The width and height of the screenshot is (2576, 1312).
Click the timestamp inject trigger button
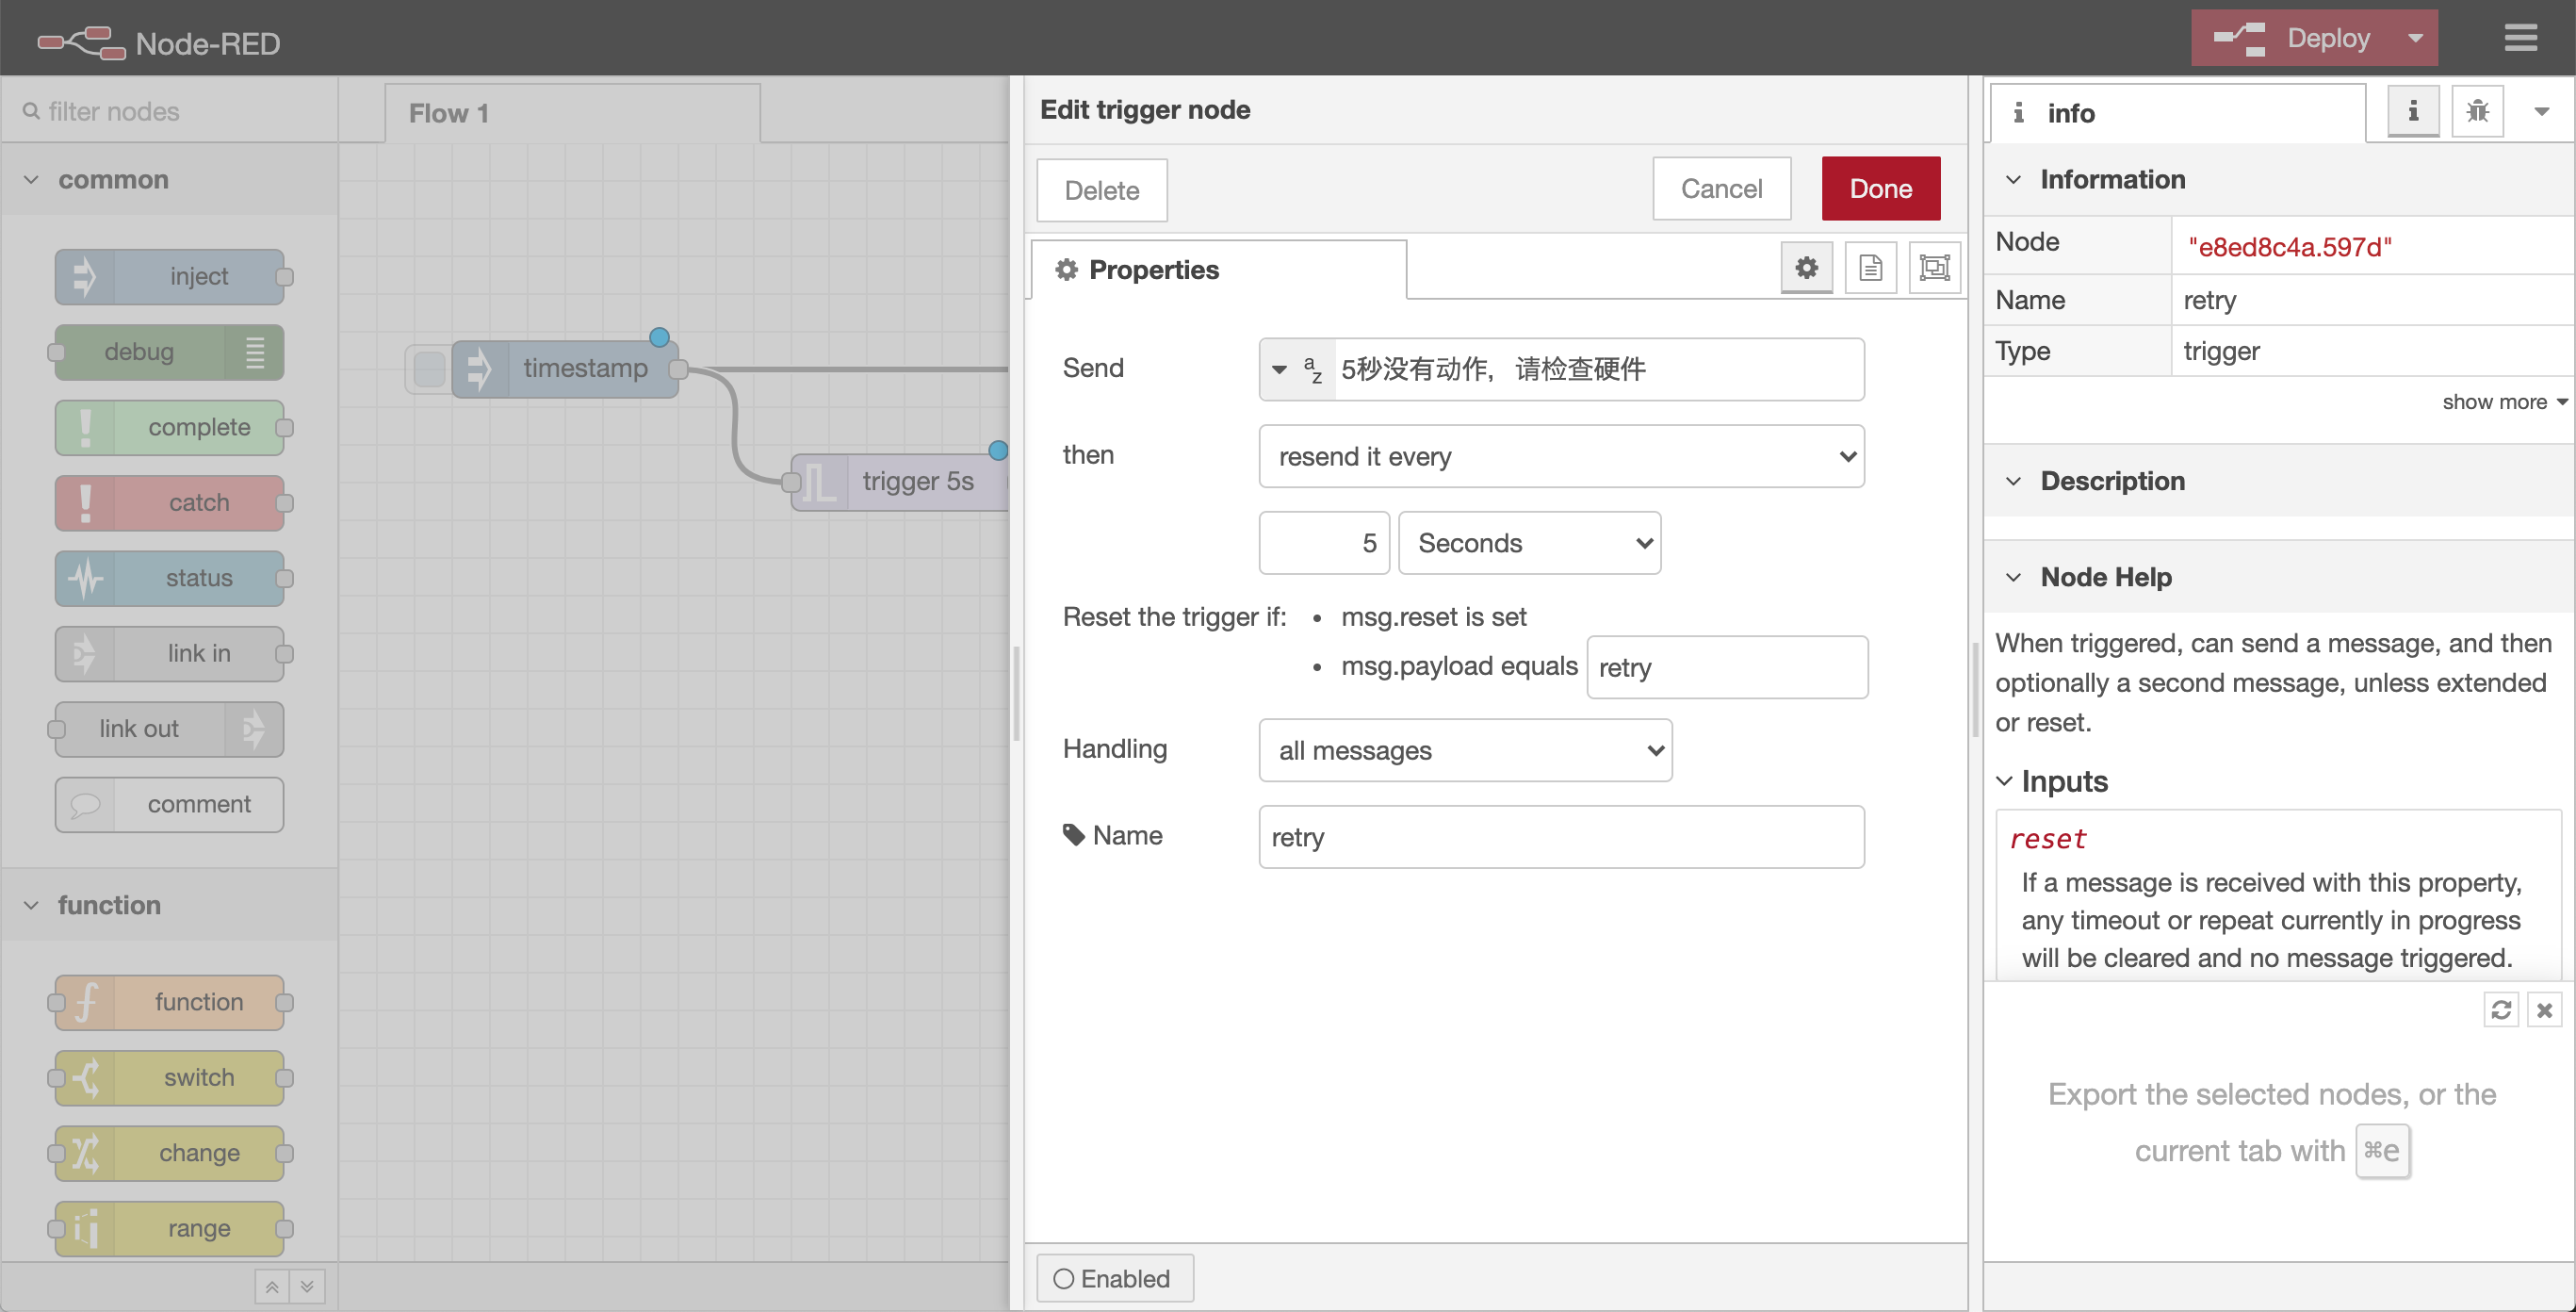coord(429,369)
